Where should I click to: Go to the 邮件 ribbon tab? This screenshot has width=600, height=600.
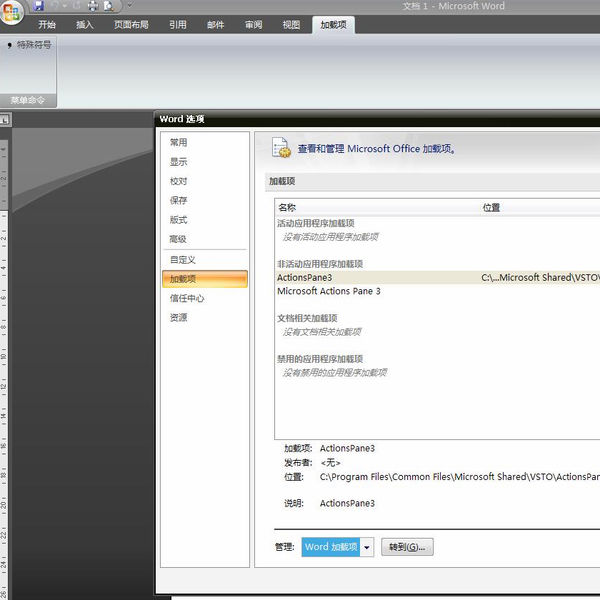coord(215,25)
